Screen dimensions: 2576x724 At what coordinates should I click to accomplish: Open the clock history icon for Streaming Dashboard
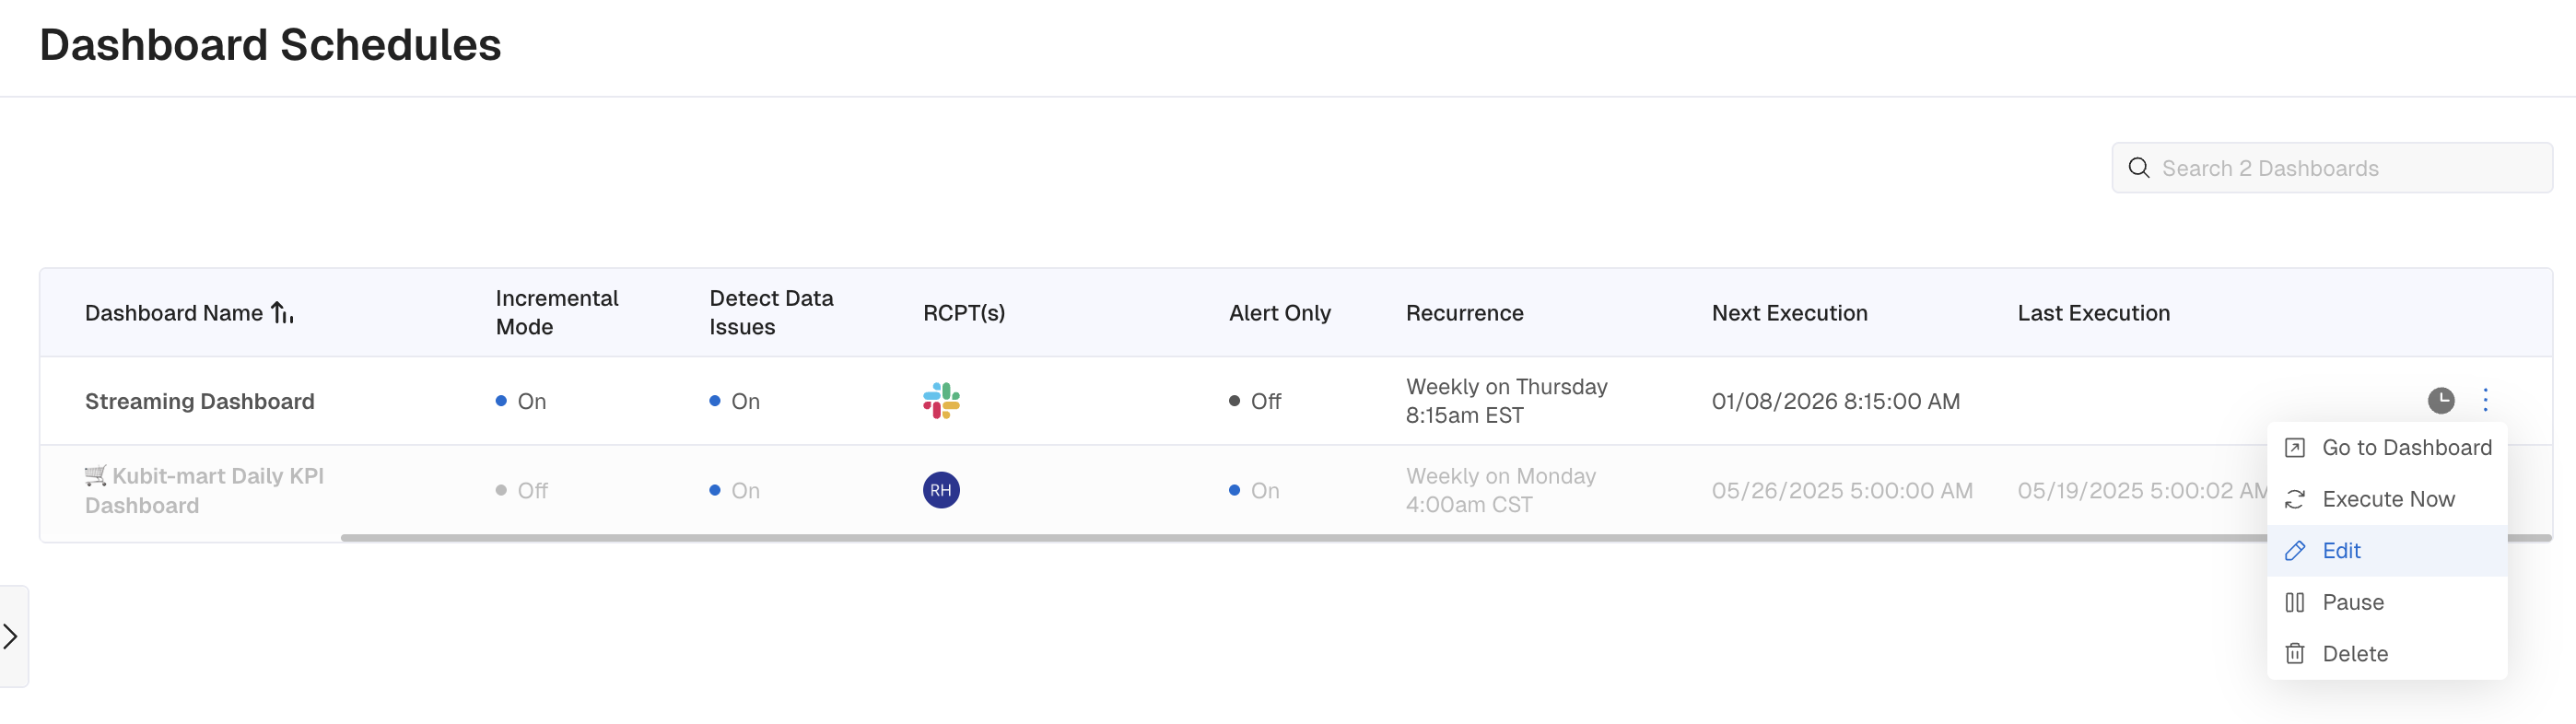[x=2441, y=401]
